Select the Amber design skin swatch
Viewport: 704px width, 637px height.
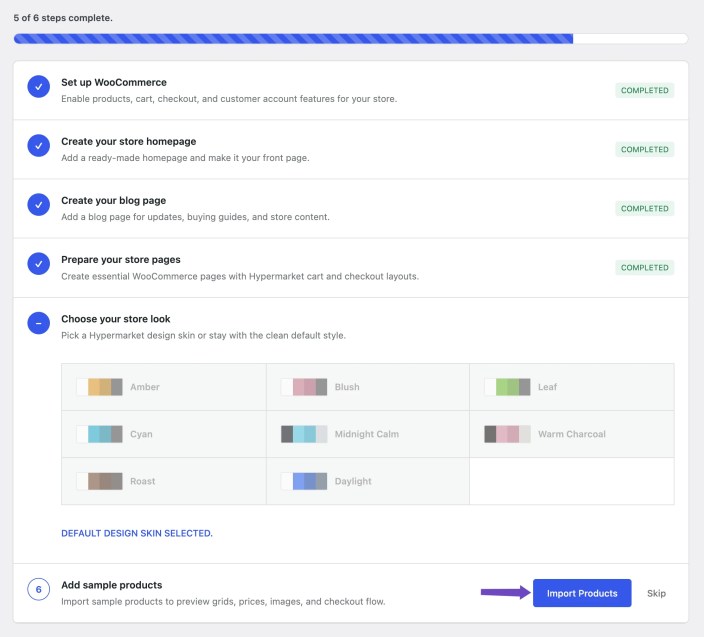[99, 387]
